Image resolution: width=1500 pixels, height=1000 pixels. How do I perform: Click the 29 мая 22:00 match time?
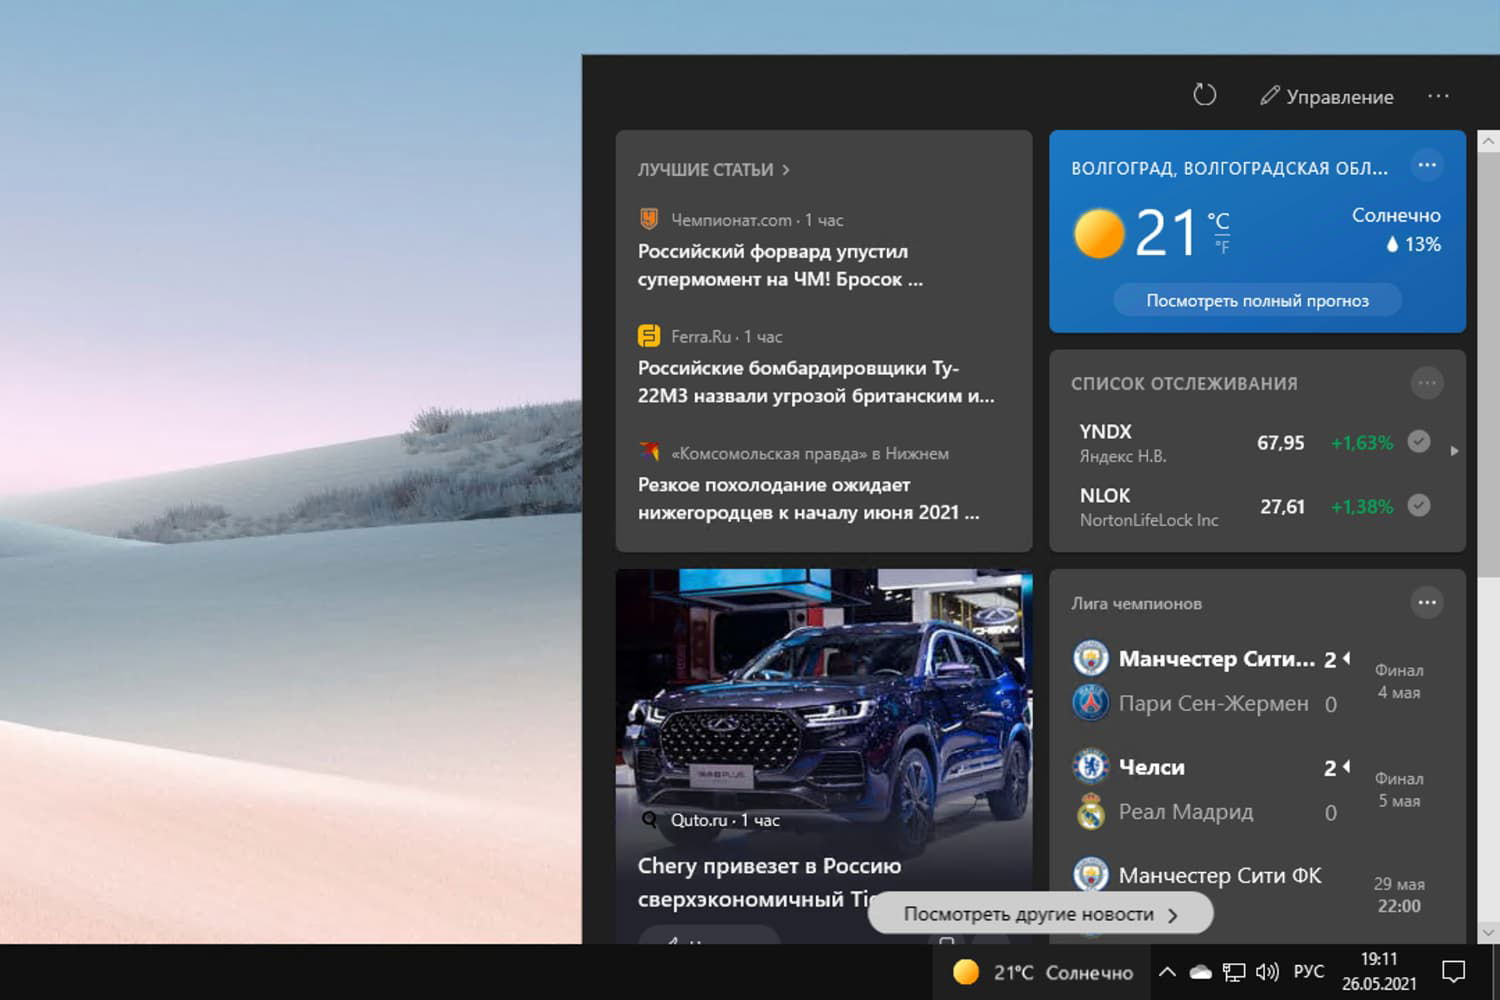pos(1399,895)
